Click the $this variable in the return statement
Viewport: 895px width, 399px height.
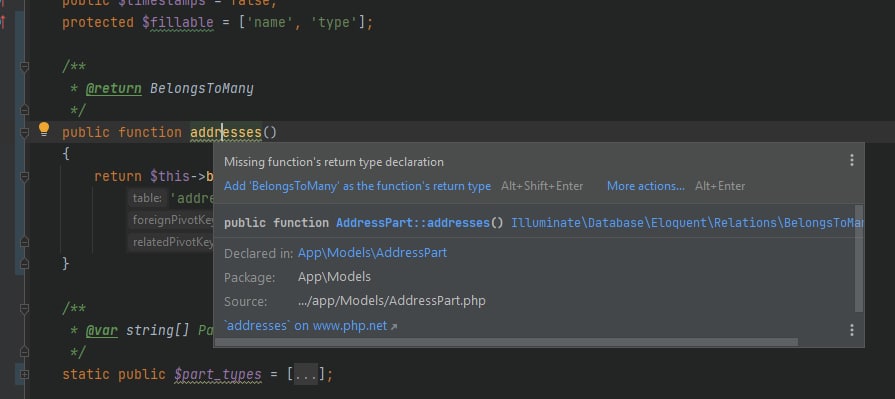click(x=169, y=176)
